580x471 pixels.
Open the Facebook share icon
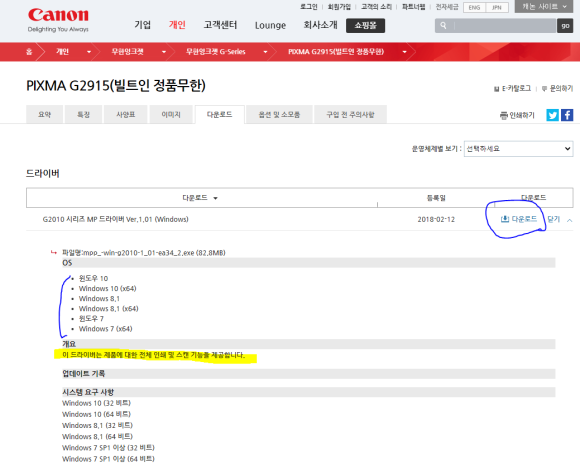click(x=567, y=115)
